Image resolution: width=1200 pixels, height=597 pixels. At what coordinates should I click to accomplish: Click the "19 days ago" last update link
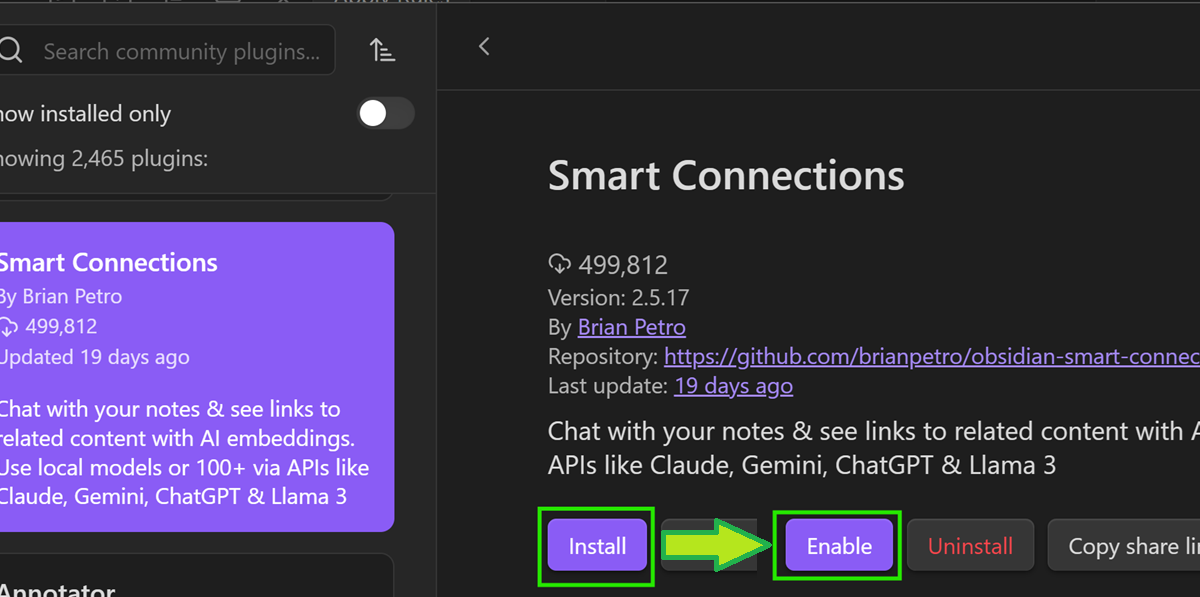pyautogui.click(x=733, y=386)
